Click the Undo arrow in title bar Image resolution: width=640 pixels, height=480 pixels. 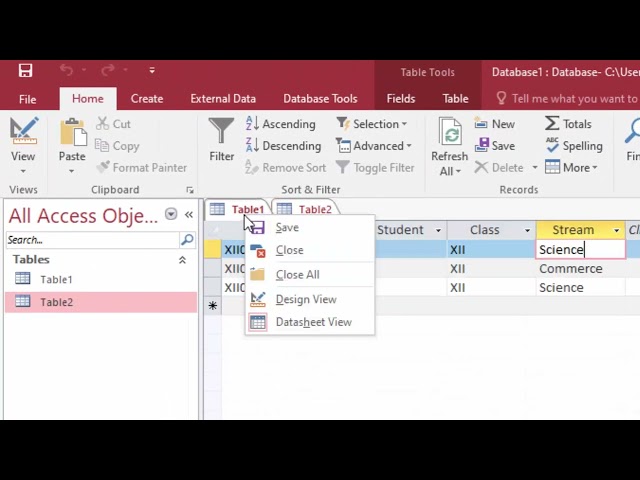pos(66,70)
